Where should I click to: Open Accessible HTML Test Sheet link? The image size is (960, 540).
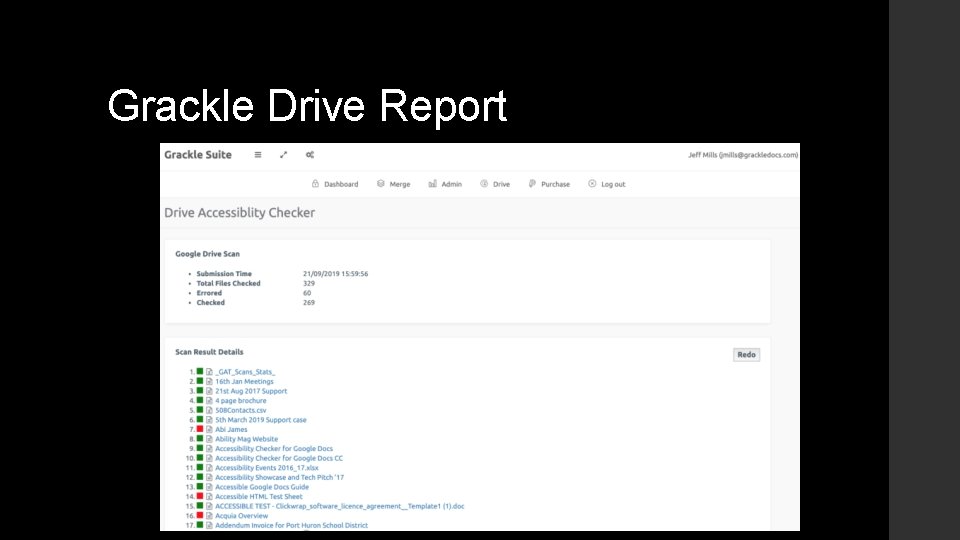pyautogui.click(x=259, y=497)
